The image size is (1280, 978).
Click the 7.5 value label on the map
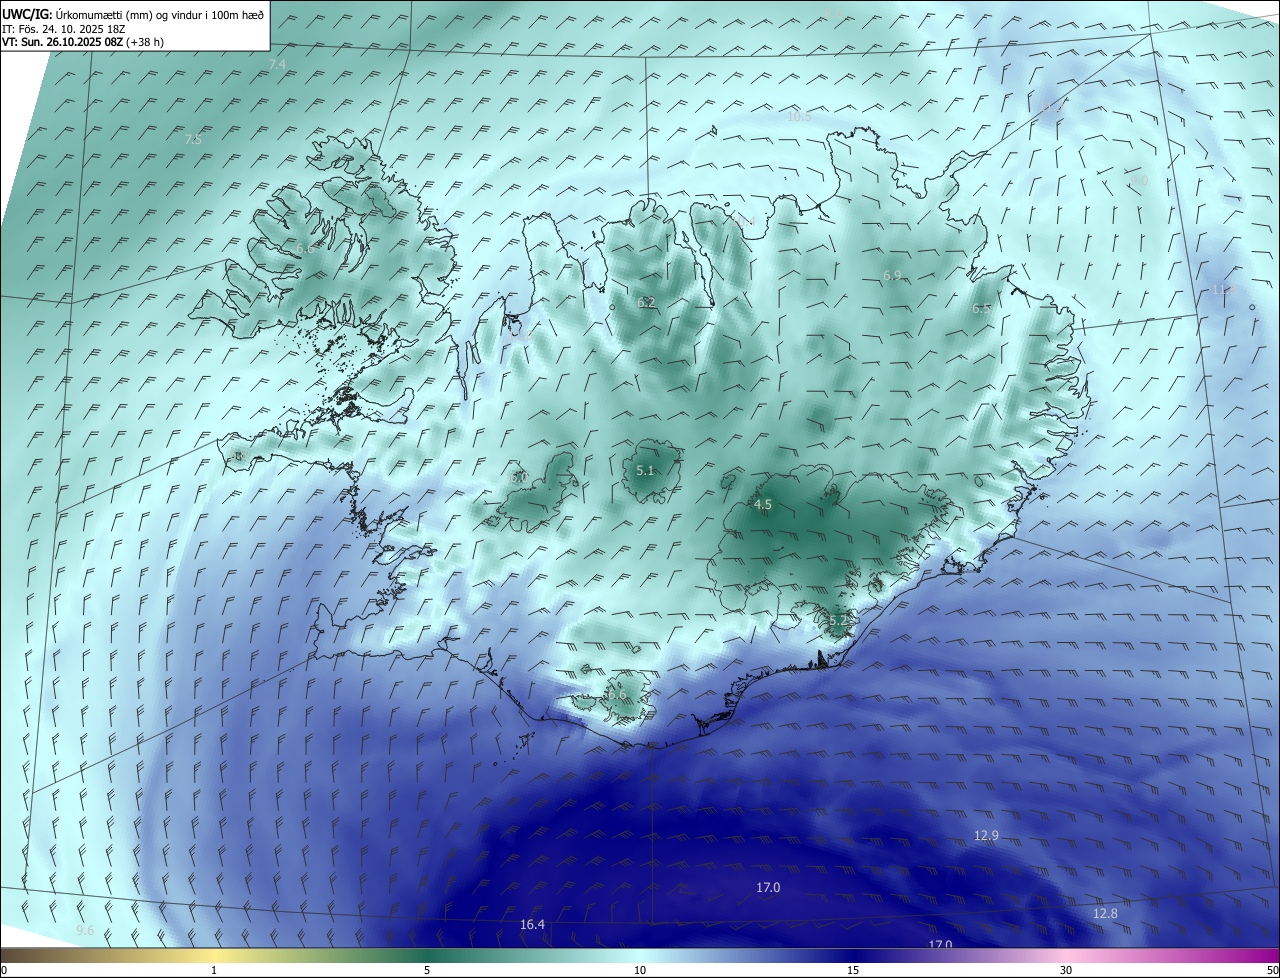pos(193,140)
